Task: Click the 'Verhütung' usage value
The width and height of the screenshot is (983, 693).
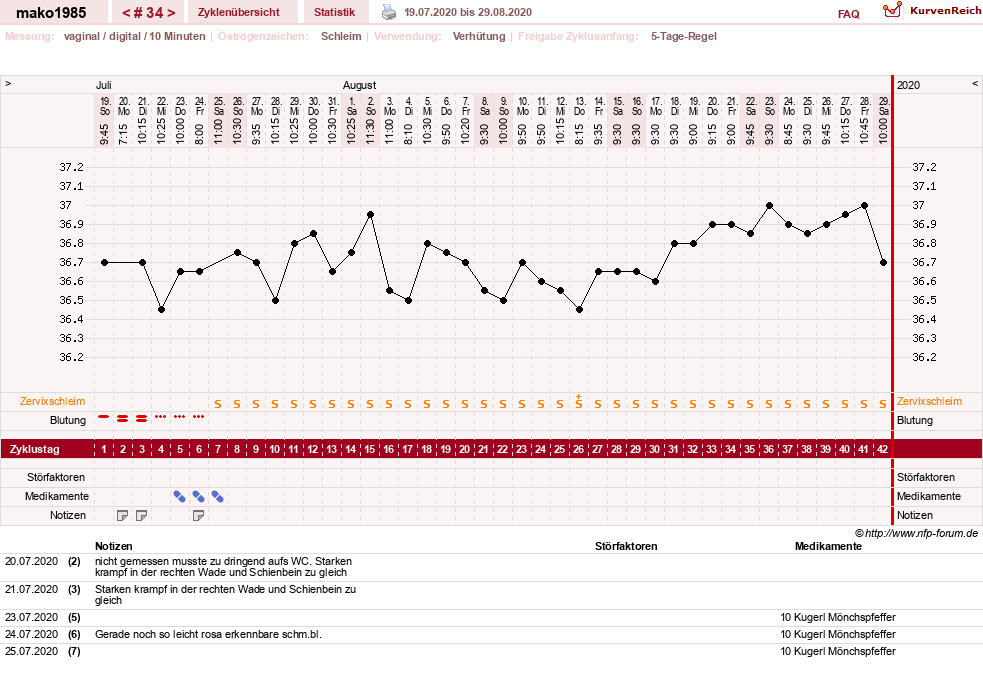Action: coord(479,36)
